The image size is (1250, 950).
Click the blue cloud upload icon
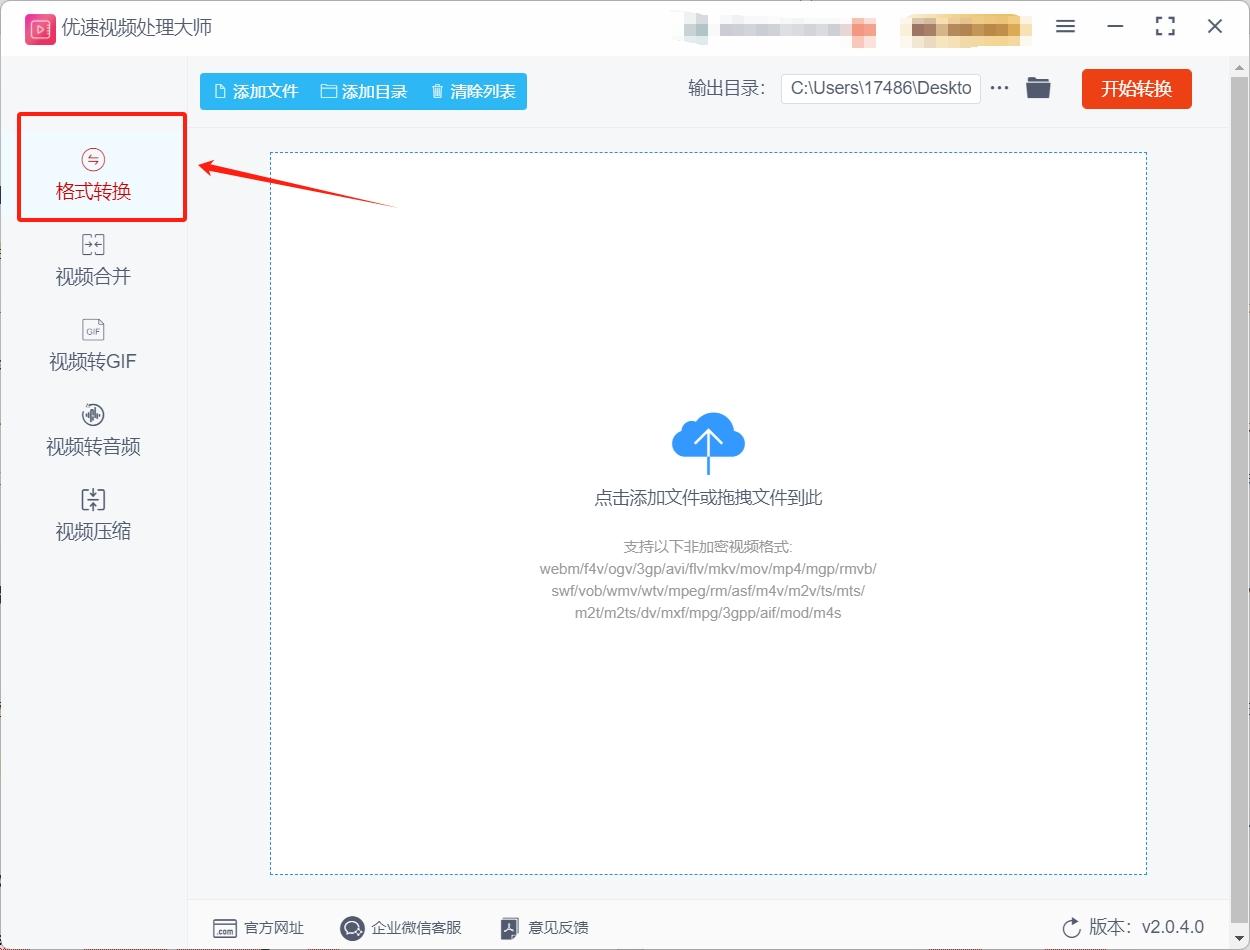pos(708,440)
